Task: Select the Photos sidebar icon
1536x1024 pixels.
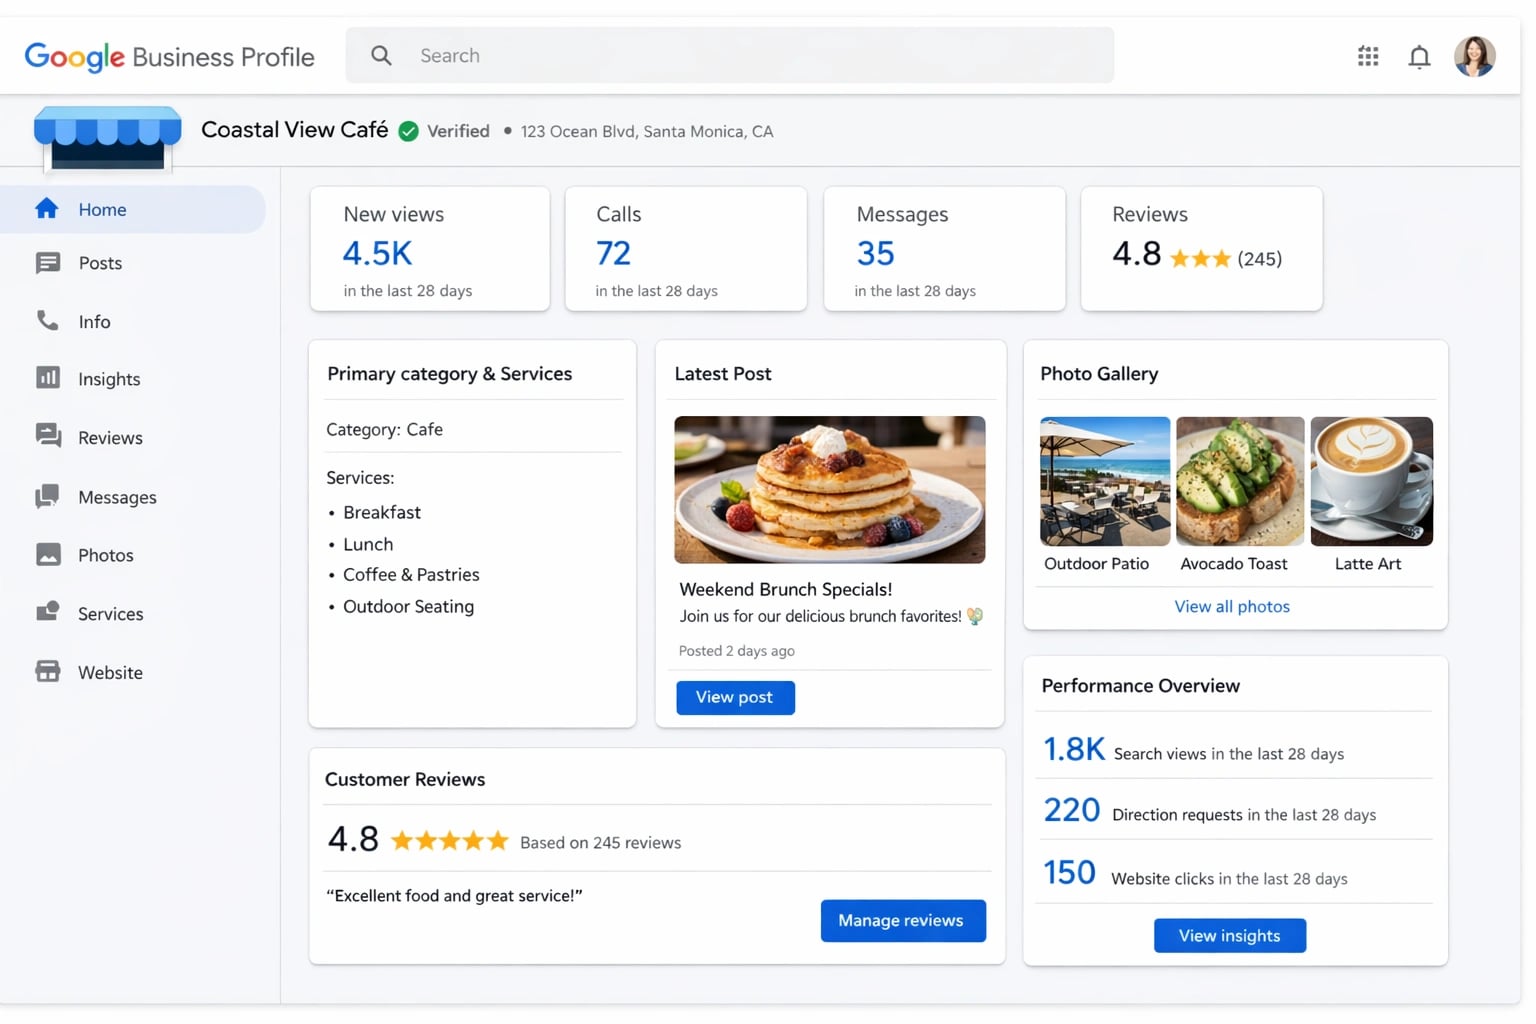Action: click(48, 555)
